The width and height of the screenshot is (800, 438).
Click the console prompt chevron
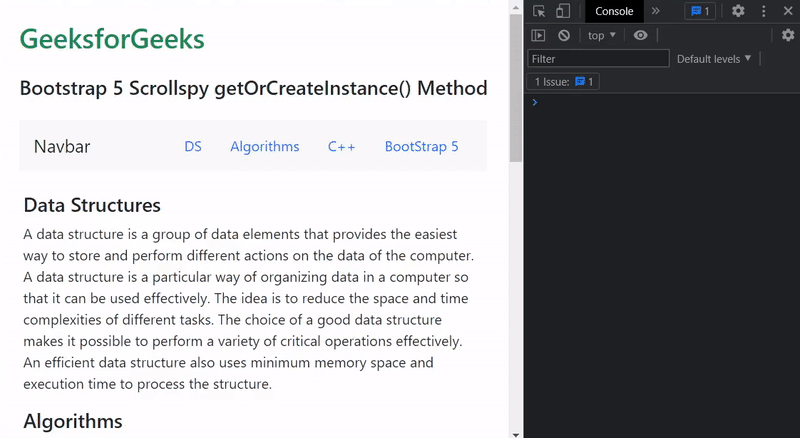pyautogui.click(x=535, y=103)
